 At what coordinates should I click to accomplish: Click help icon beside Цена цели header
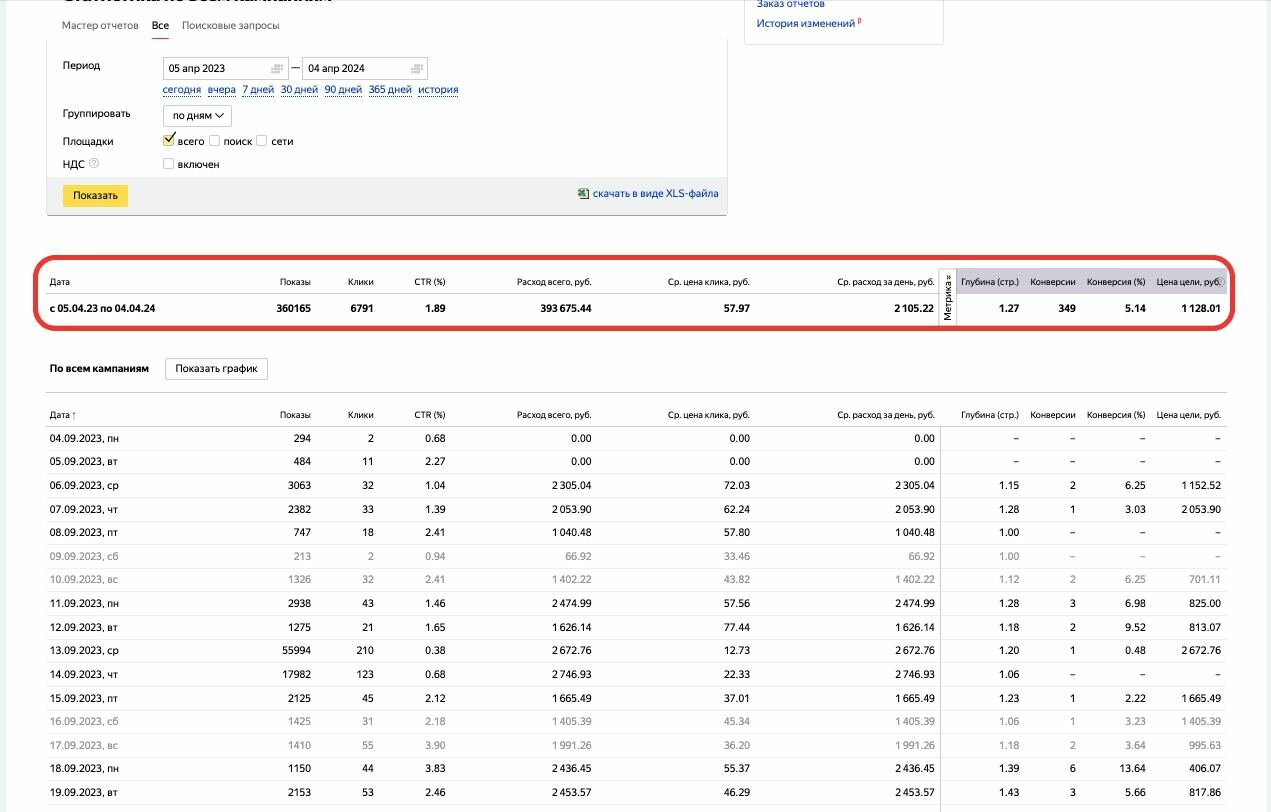[1219, 282]
